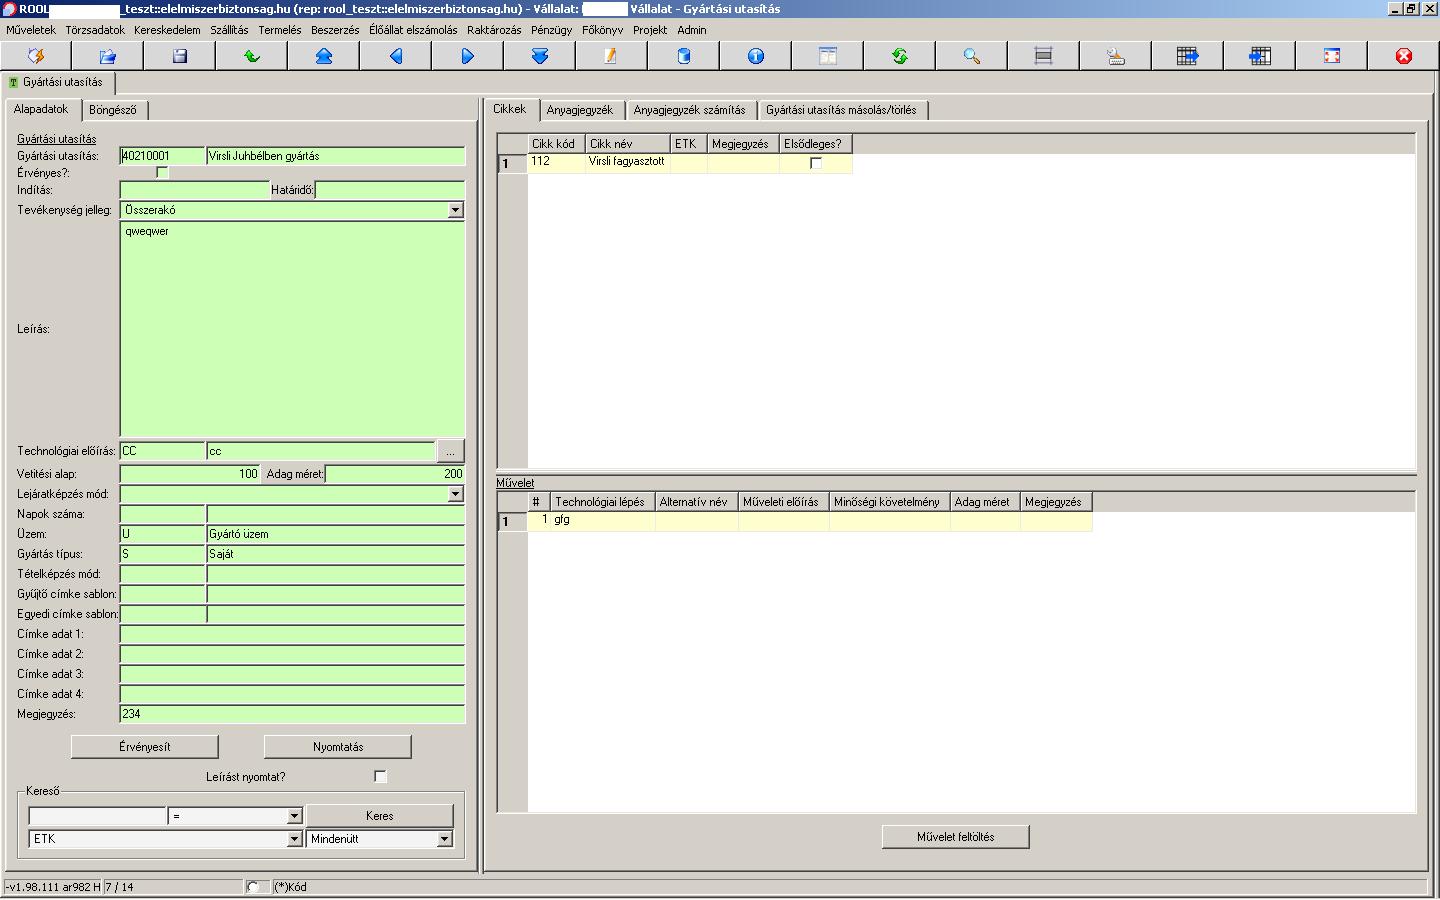Toggle the Leírást nyomtat? checkbox
1440x900 pixels.
(380, 776)
